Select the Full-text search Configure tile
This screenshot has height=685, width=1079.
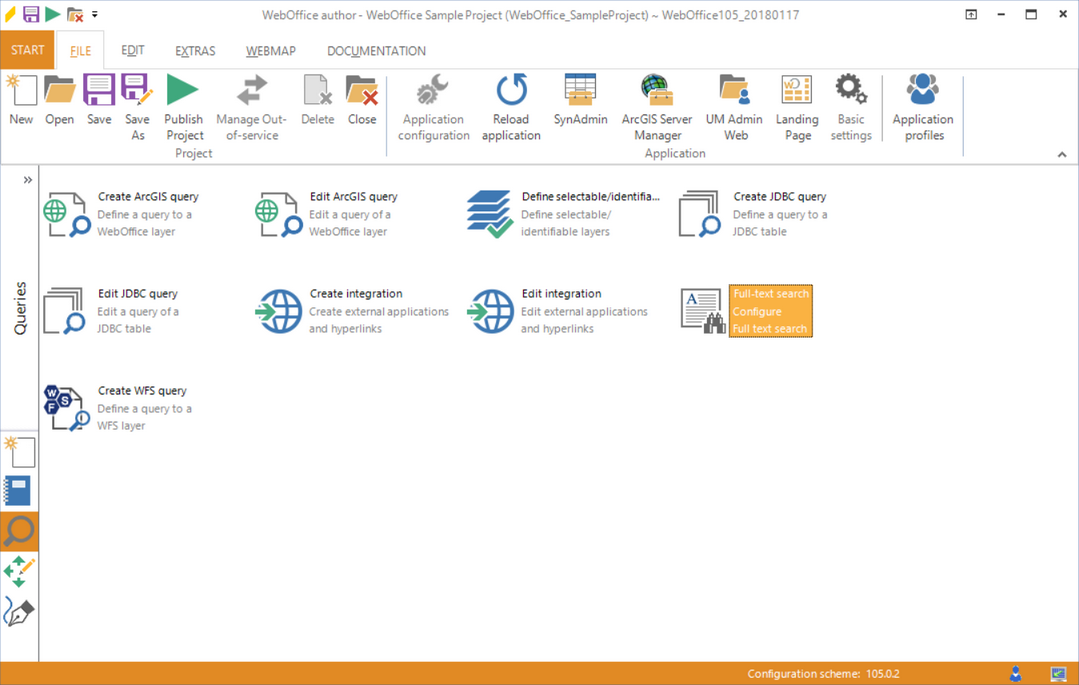769,311
